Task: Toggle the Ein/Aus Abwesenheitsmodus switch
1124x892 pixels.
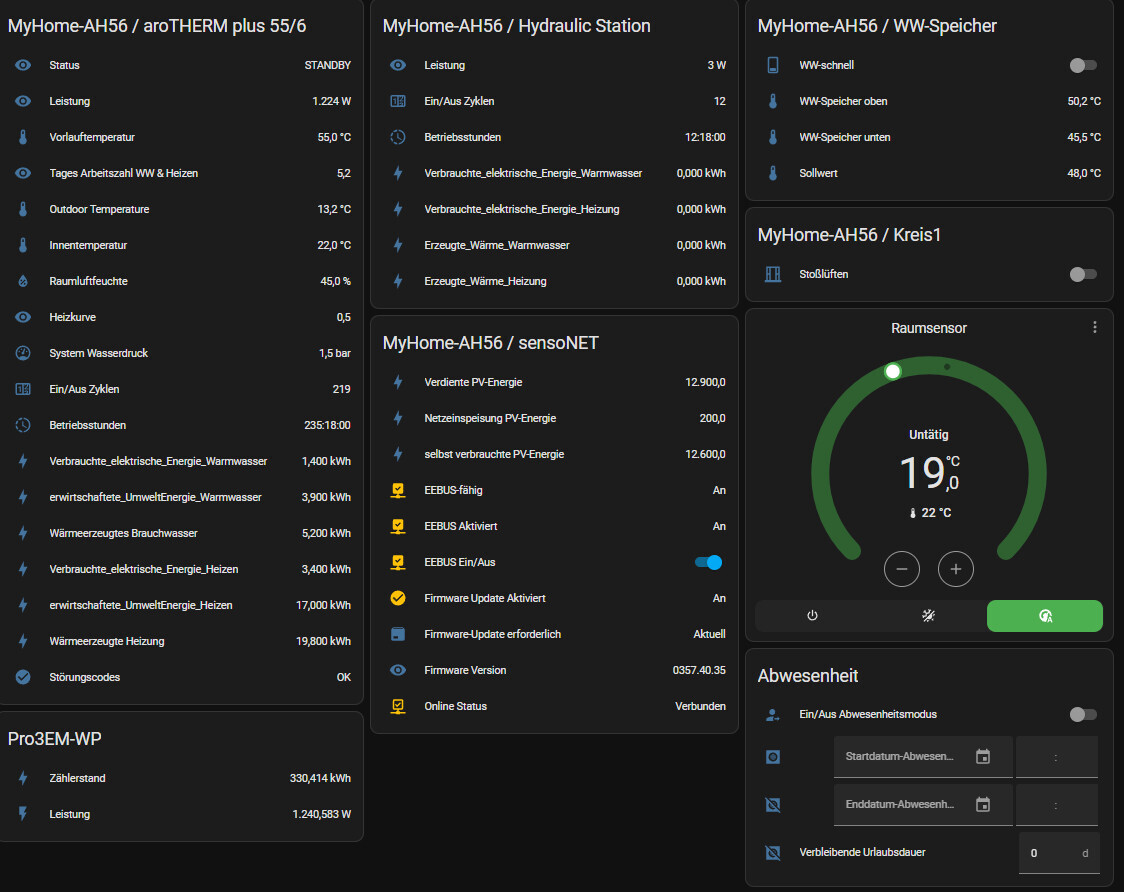Action: tap(1083, 714)
